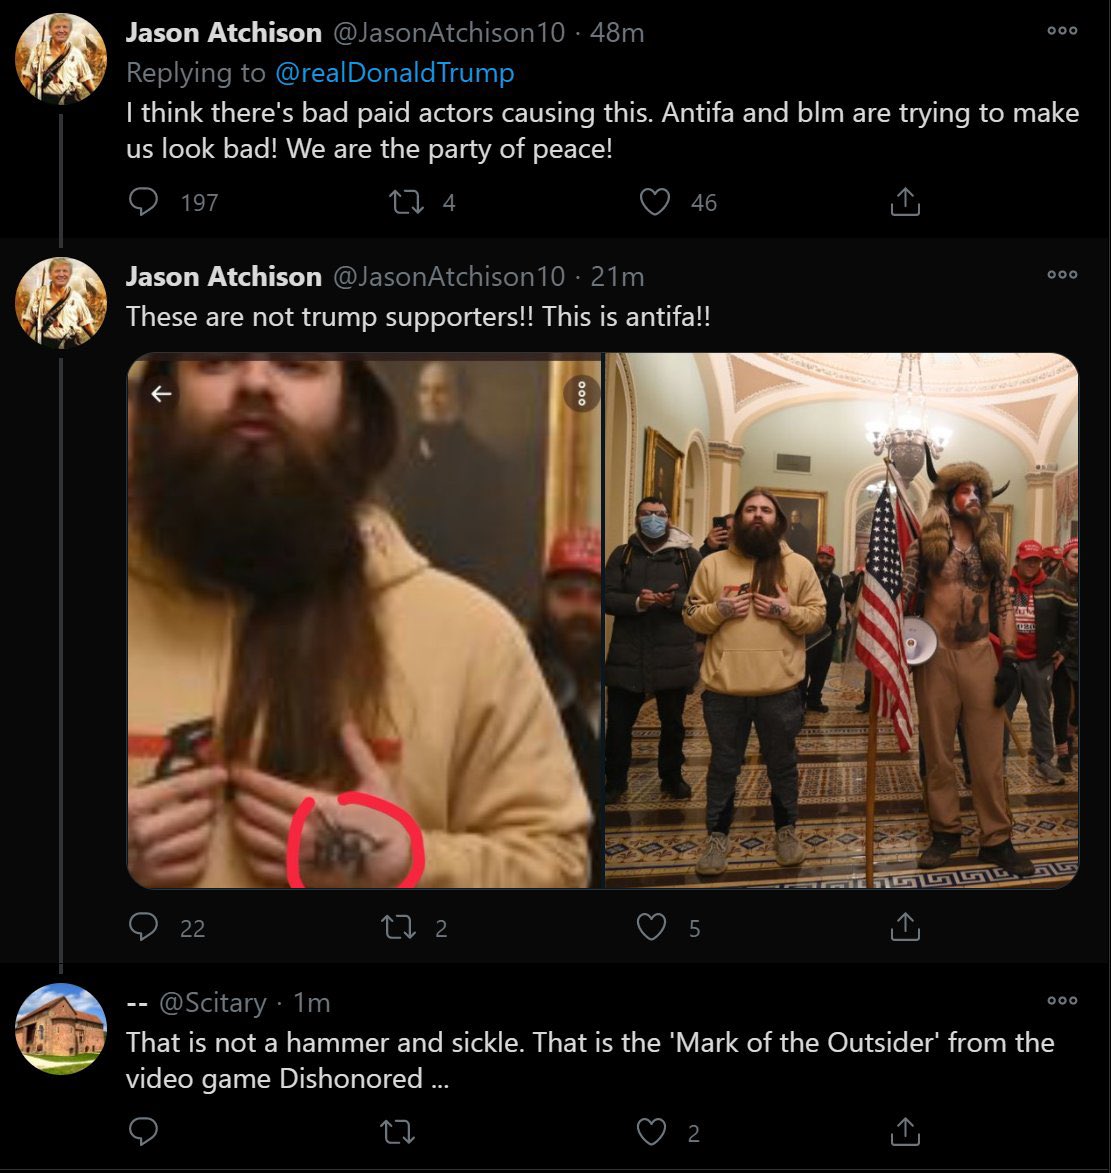Like the @Scitary Dishonored tweet
This screenshot has width=1111, height=1173.
(652, 1132)
